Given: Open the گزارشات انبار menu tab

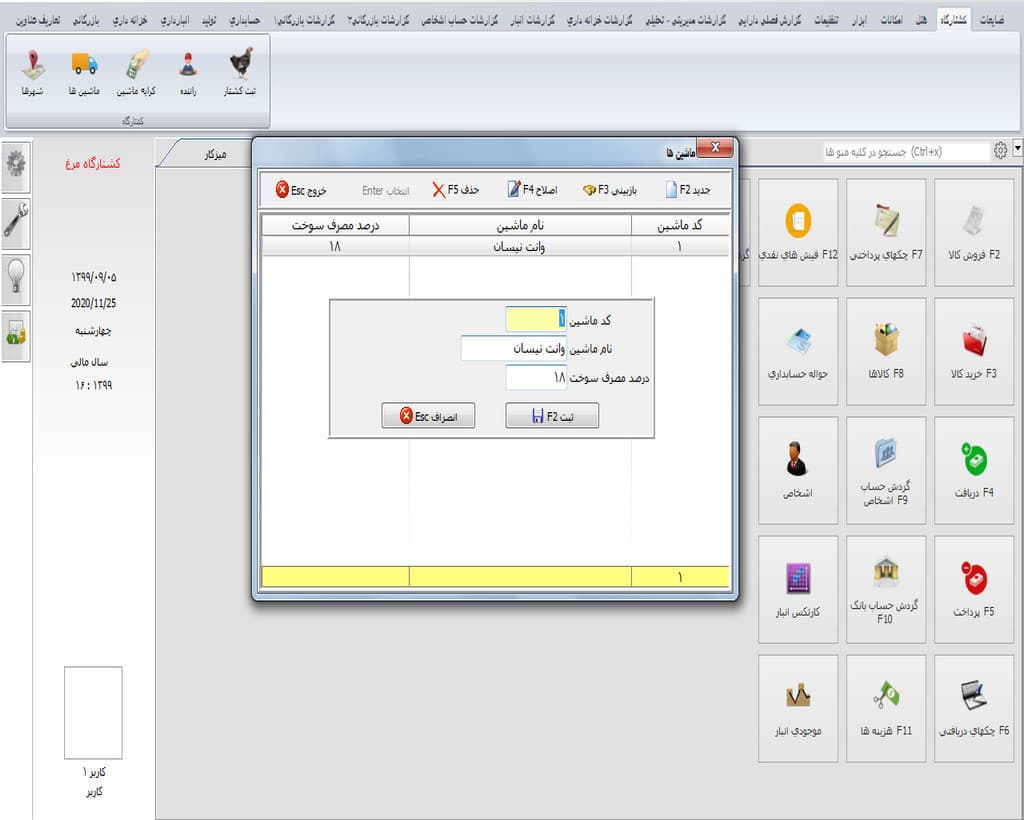Looking at the screenshot, I should [x=533, y=20].
